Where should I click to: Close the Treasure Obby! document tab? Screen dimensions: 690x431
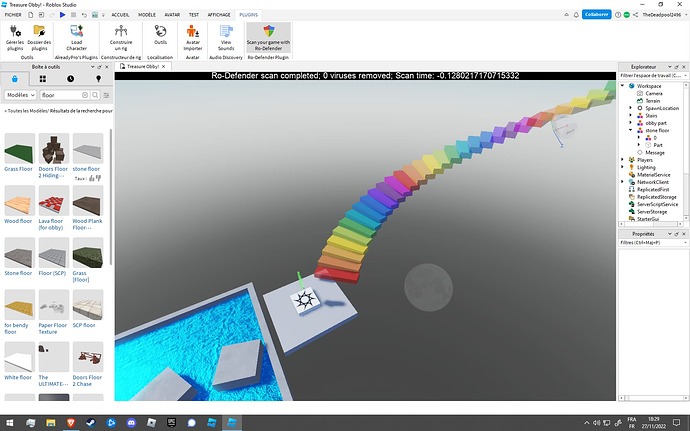(x=164, y=66)
